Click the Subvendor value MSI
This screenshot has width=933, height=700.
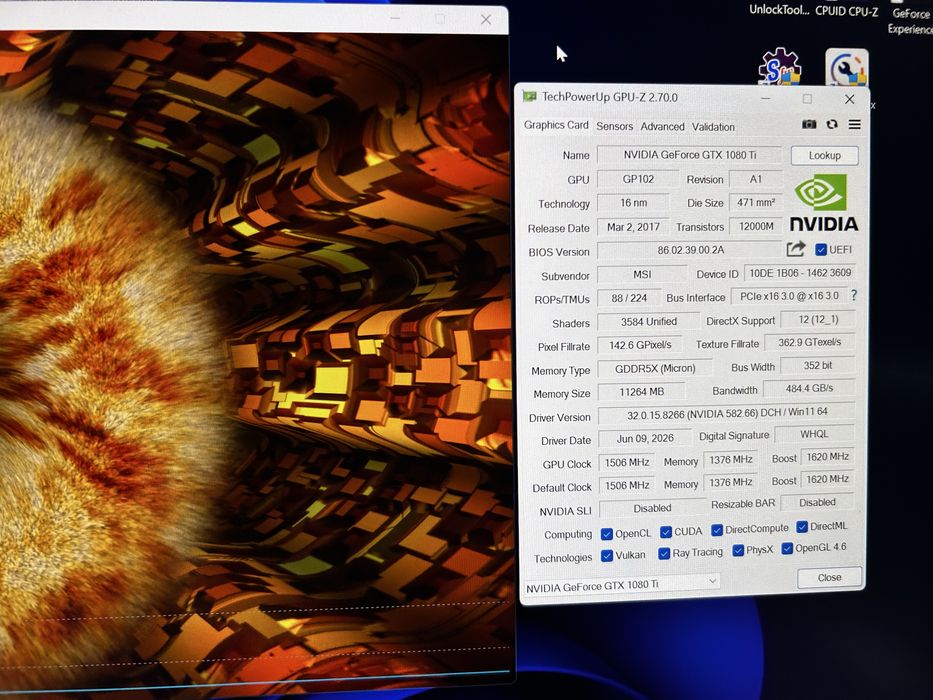[641, 274]
